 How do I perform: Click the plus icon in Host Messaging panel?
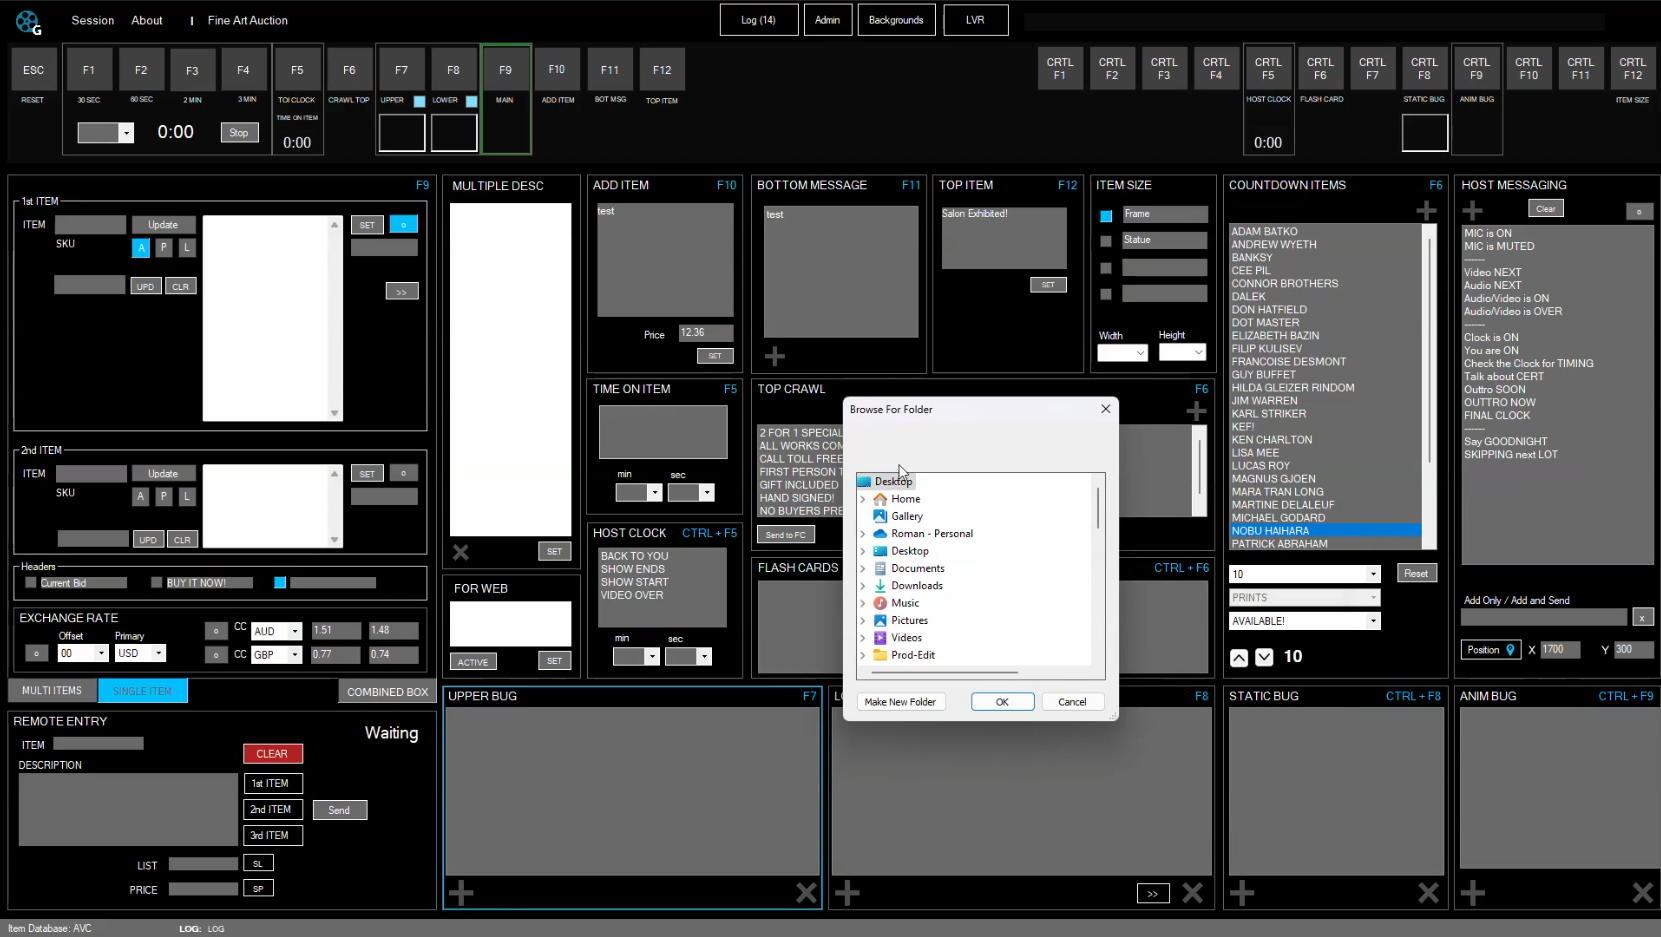(1472, 211)
